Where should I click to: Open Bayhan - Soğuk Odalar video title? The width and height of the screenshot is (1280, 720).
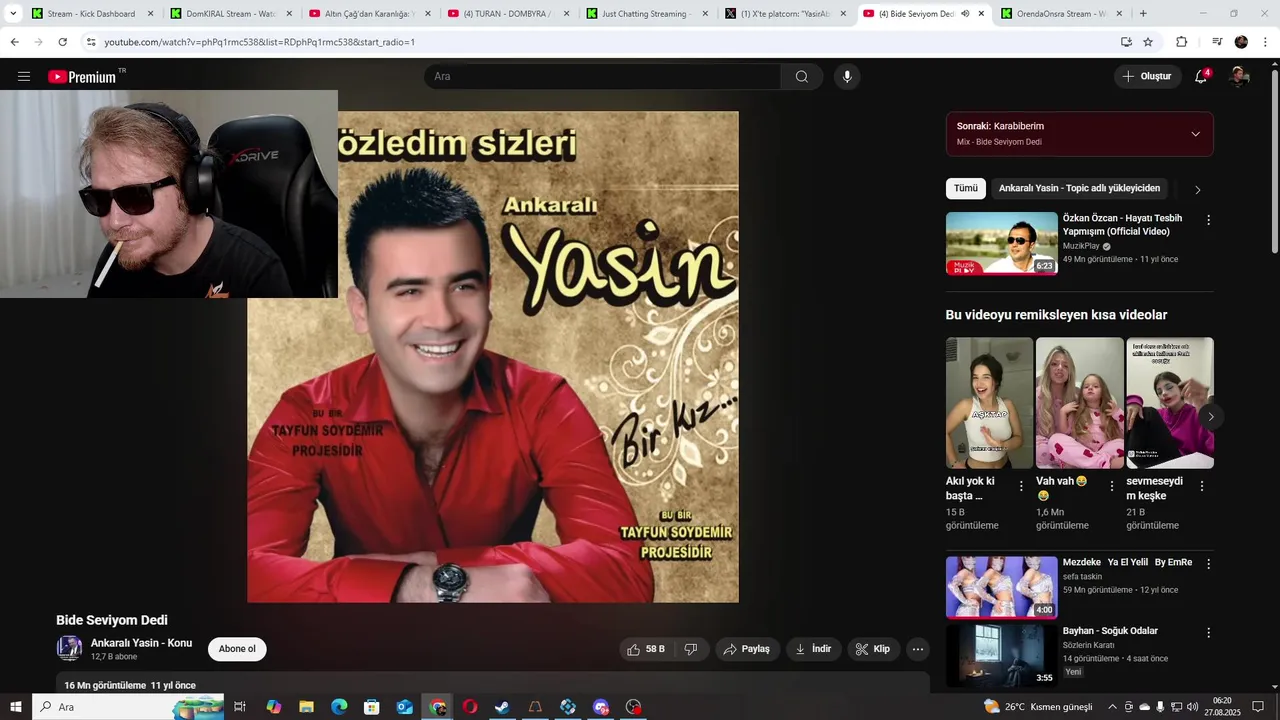point(1110,631)
